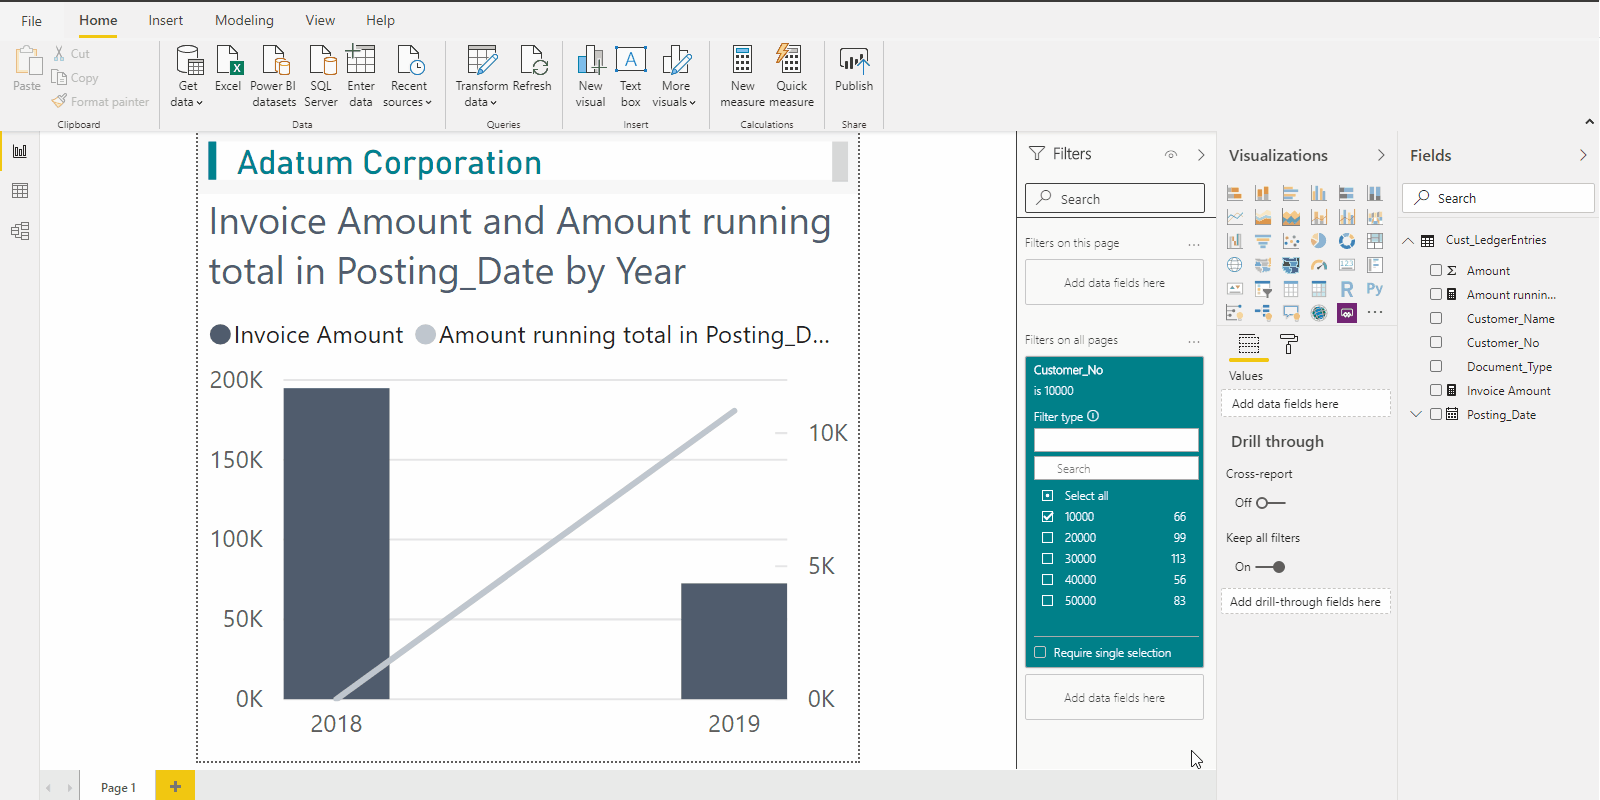Create a New measure
This screenshot has width=1600, height=800.
742,77
